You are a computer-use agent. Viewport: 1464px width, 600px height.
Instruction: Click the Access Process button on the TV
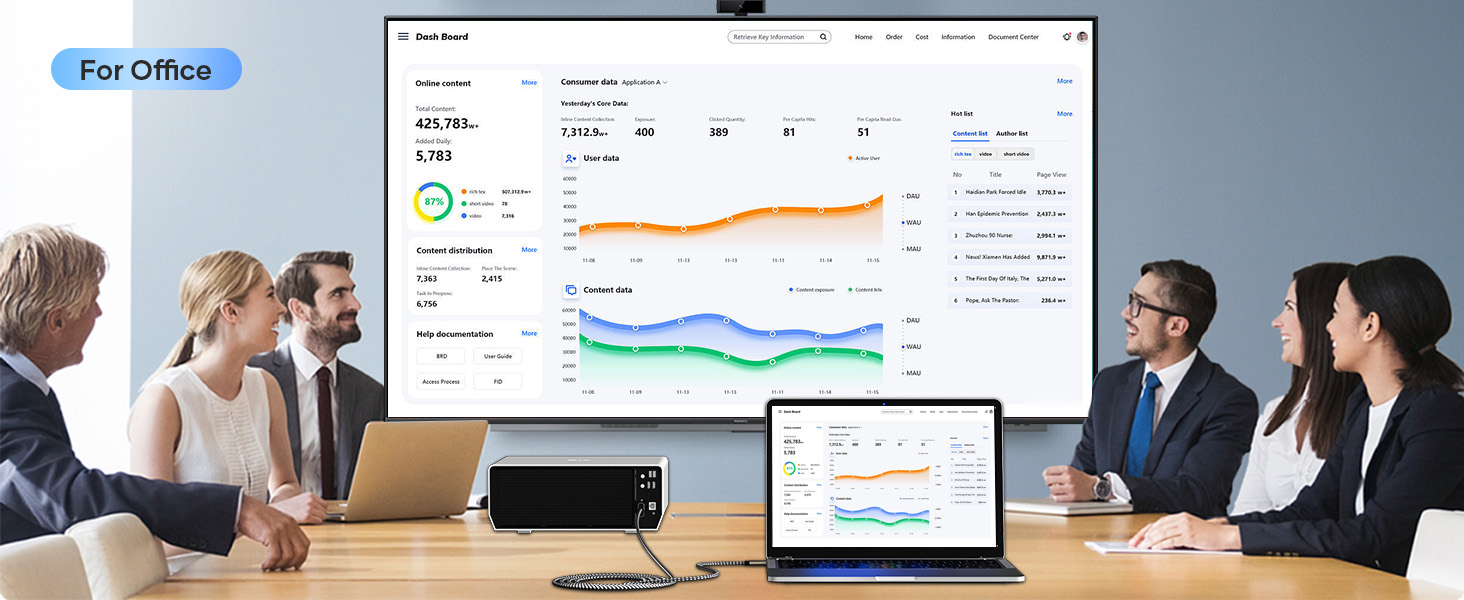point(441,381)
